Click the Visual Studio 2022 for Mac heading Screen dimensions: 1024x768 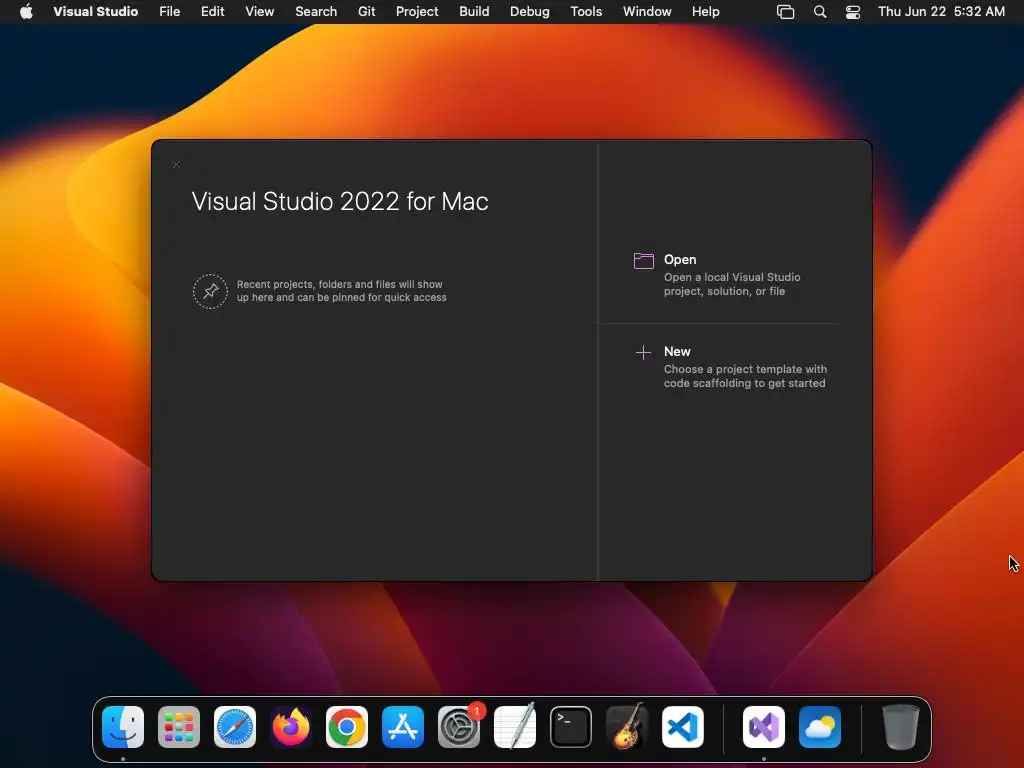tap(340, 201)
